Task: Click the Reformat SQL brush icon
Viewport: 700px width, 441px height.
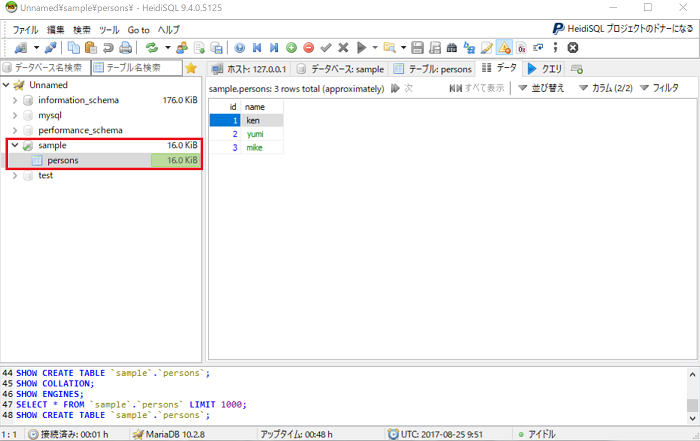Action: point(487,48)
